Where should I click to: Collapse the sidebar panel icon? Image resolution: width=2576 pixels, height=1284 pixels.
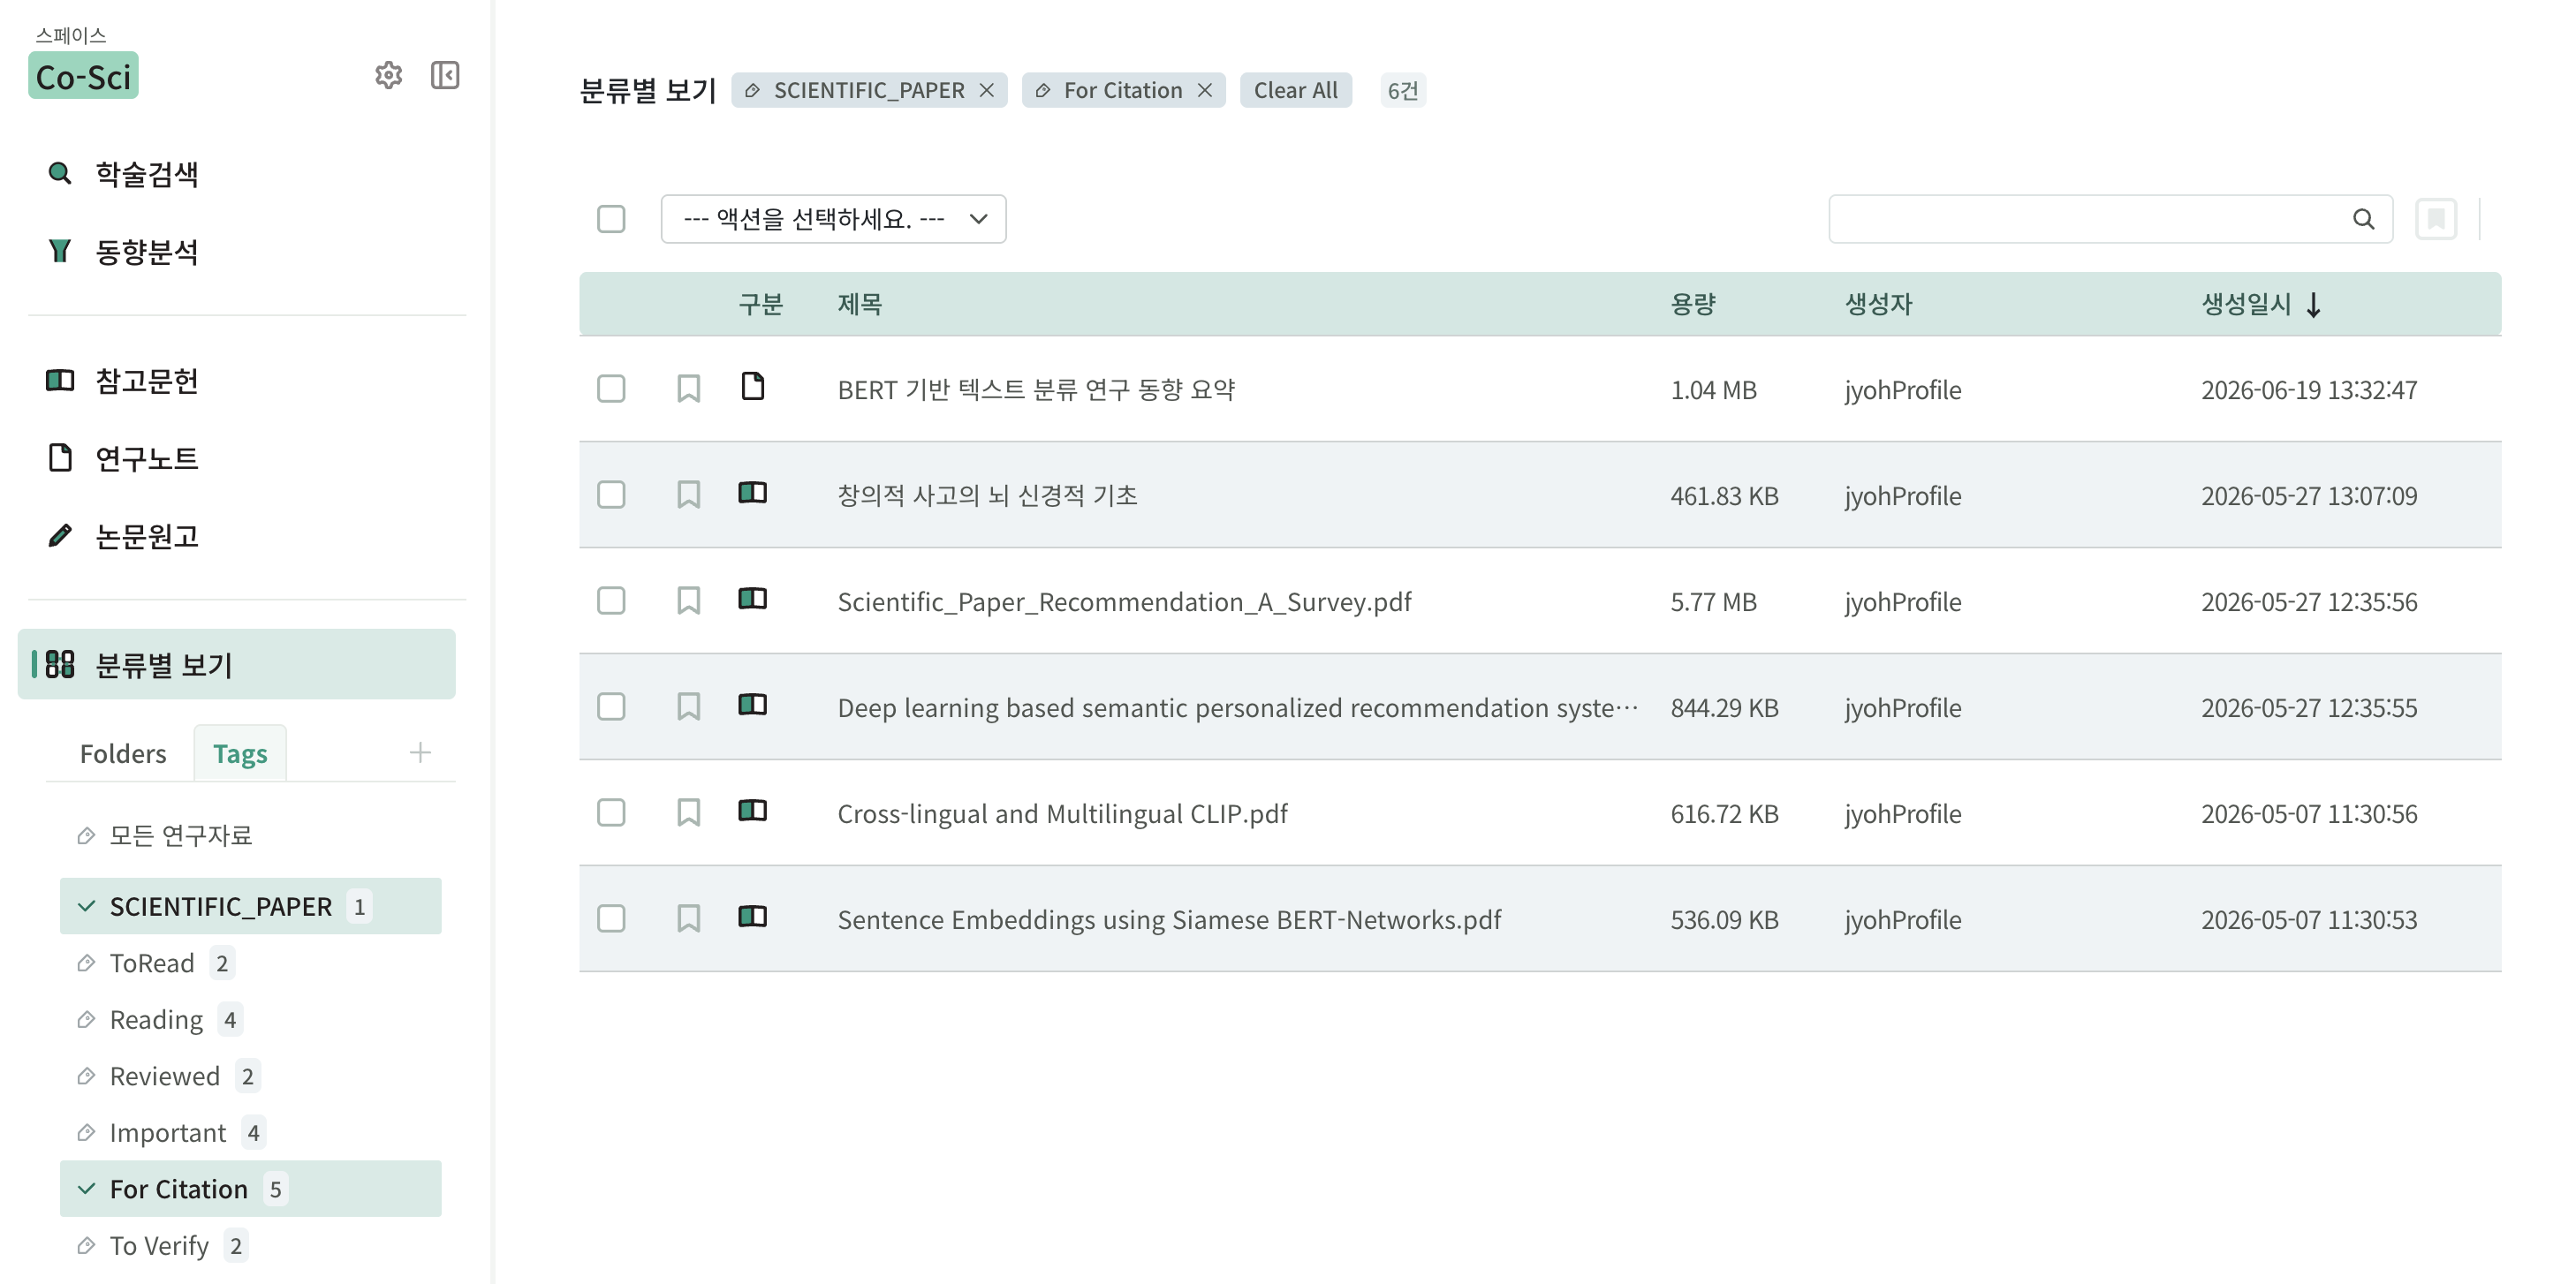coord(445,75)
